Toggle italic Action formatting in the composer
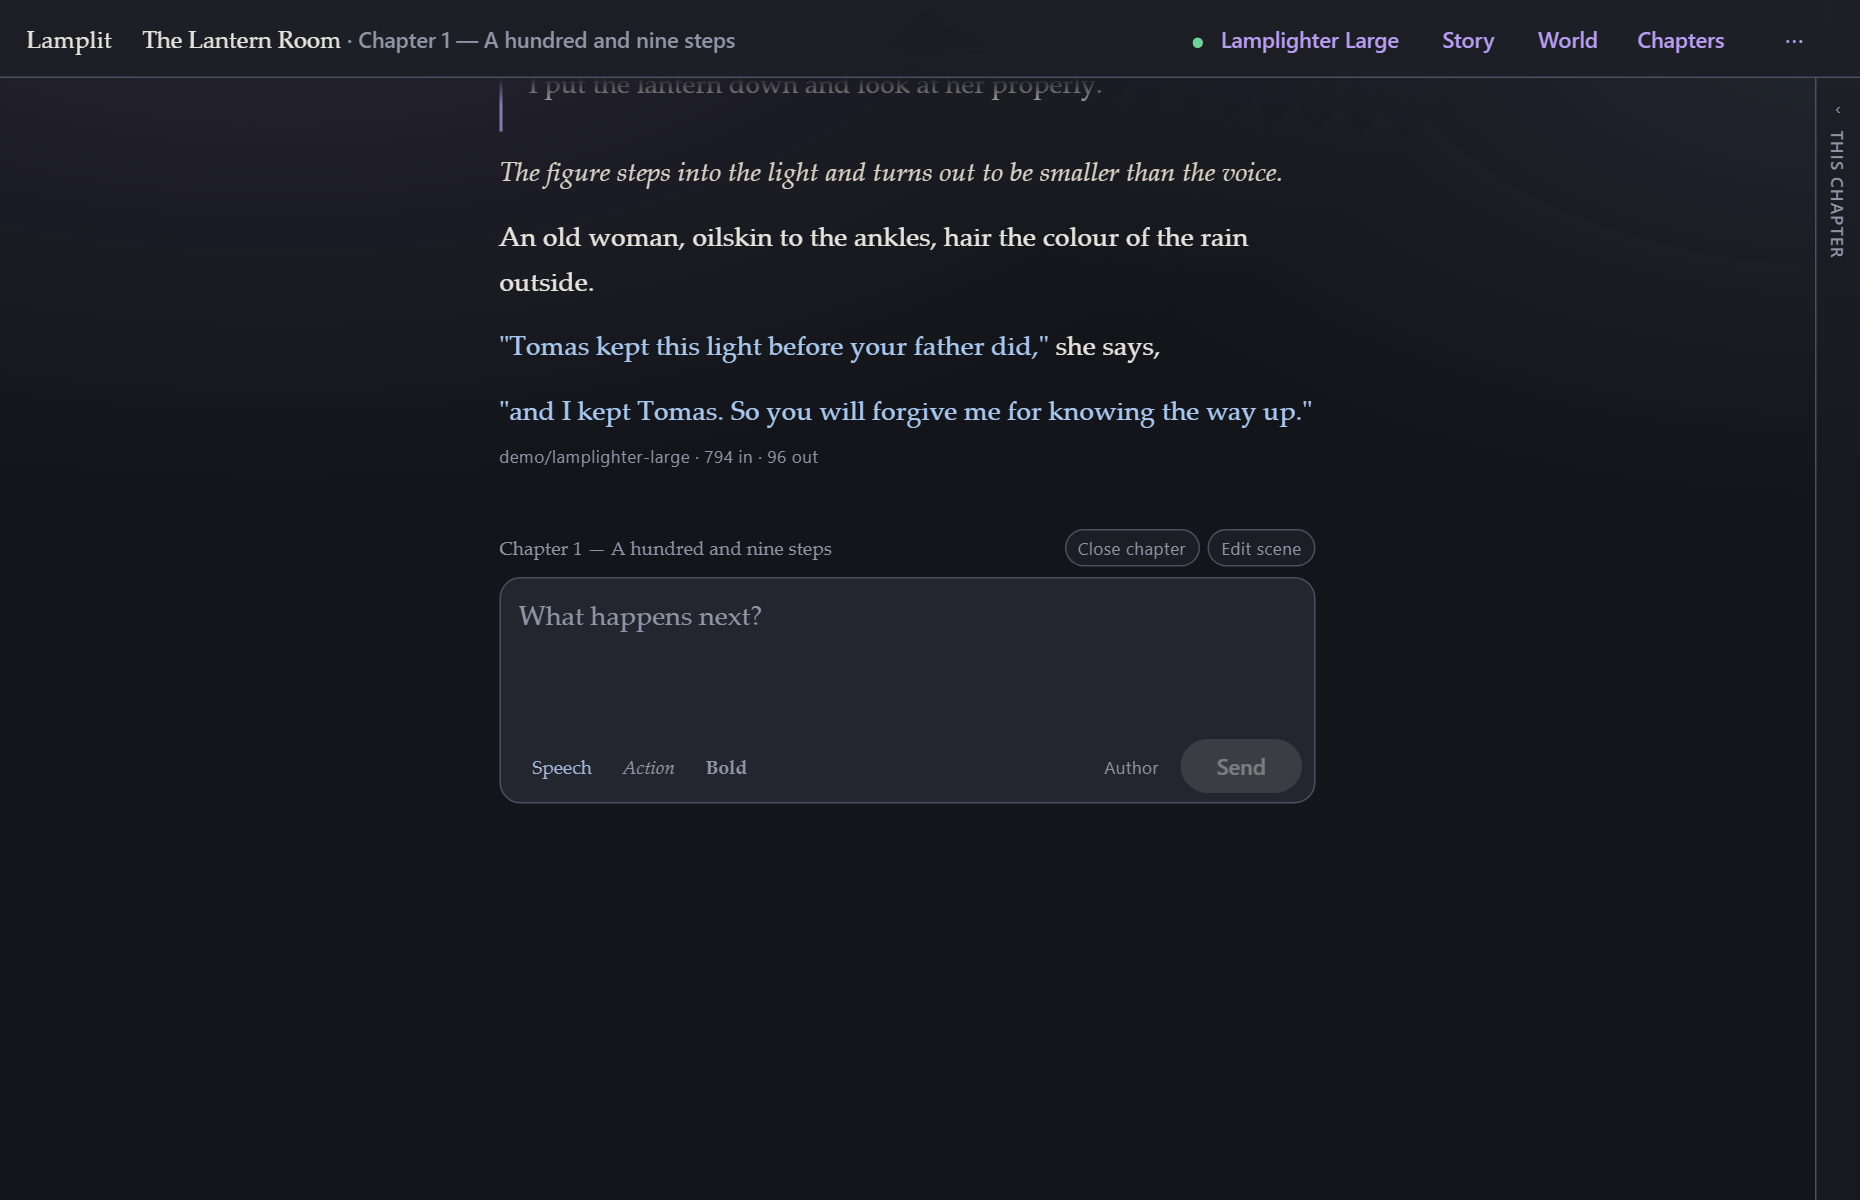 [648, 767]
